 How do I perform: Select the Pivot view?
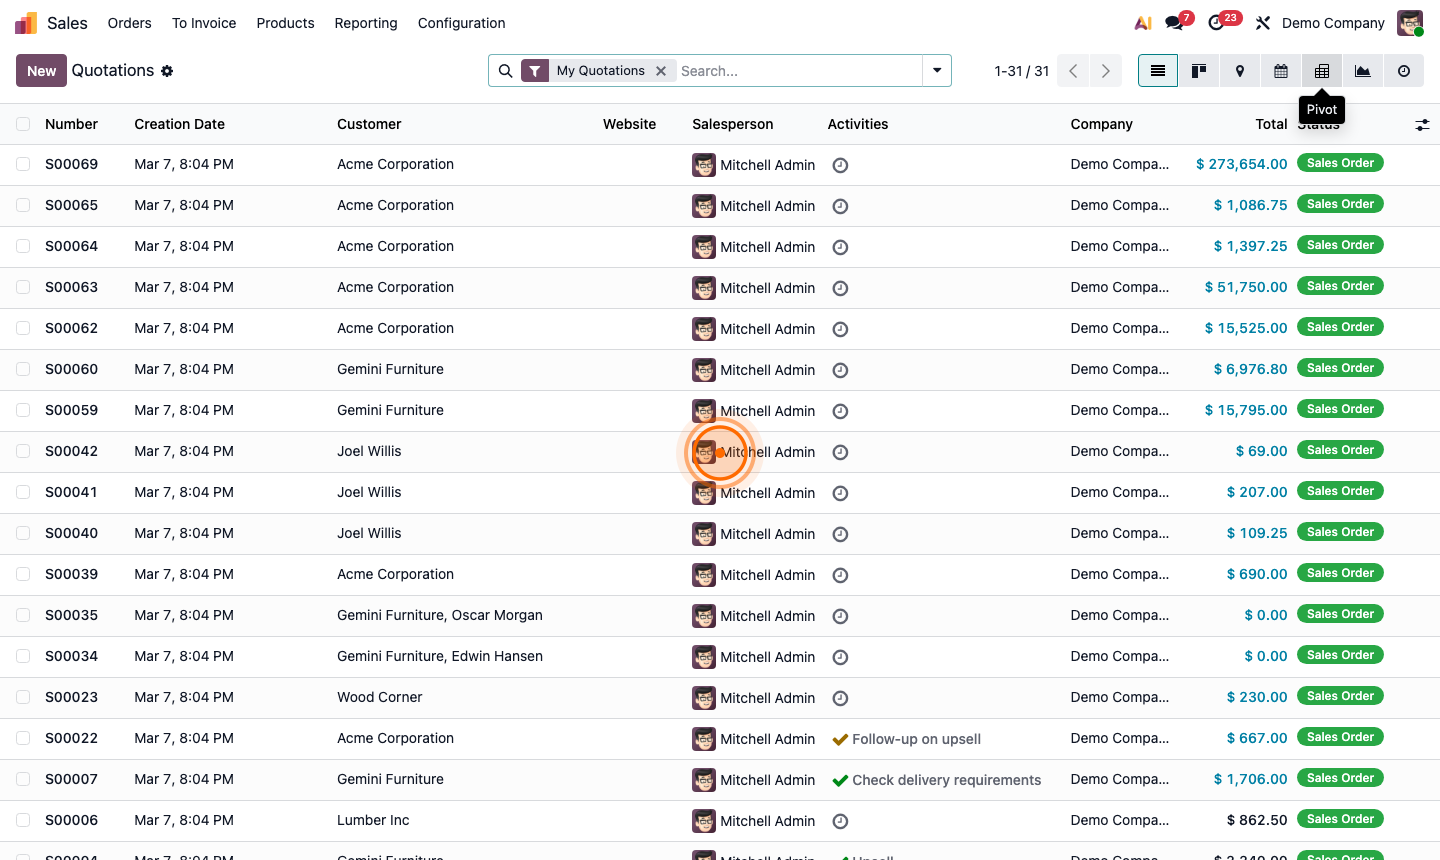click(x=1321, y=71)
